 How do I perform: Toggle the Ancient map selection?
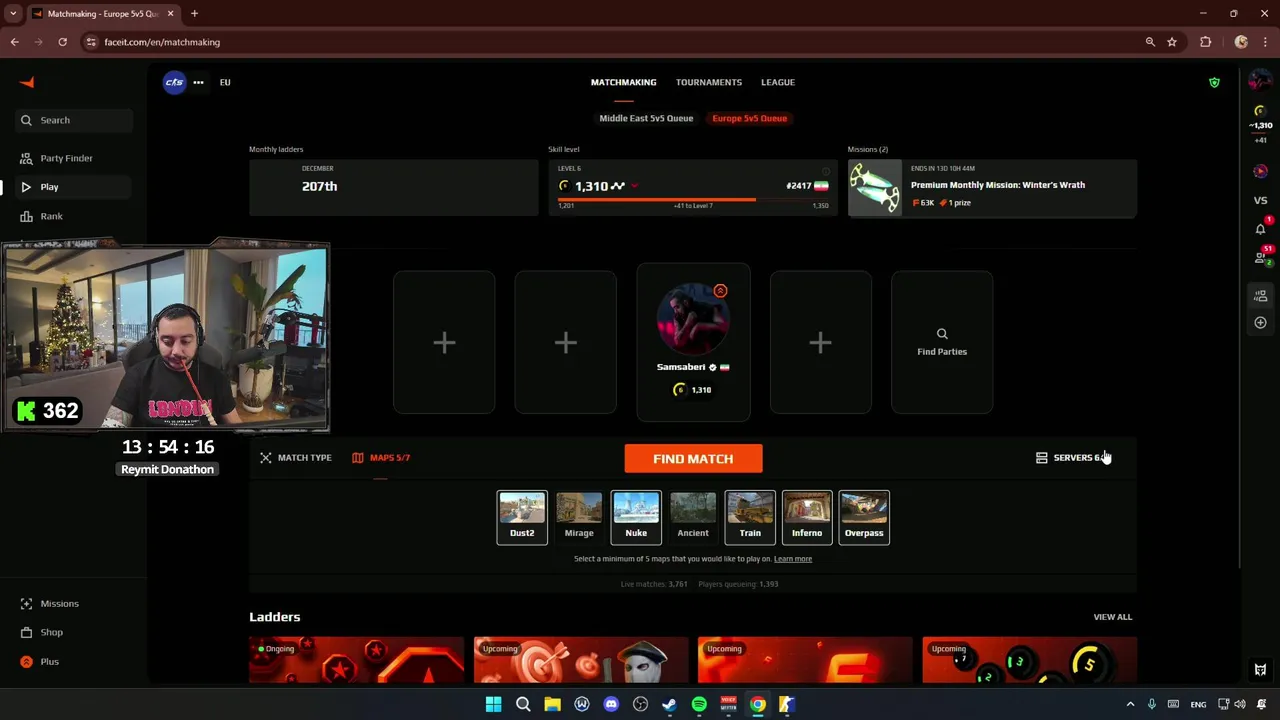click(693, 517)
